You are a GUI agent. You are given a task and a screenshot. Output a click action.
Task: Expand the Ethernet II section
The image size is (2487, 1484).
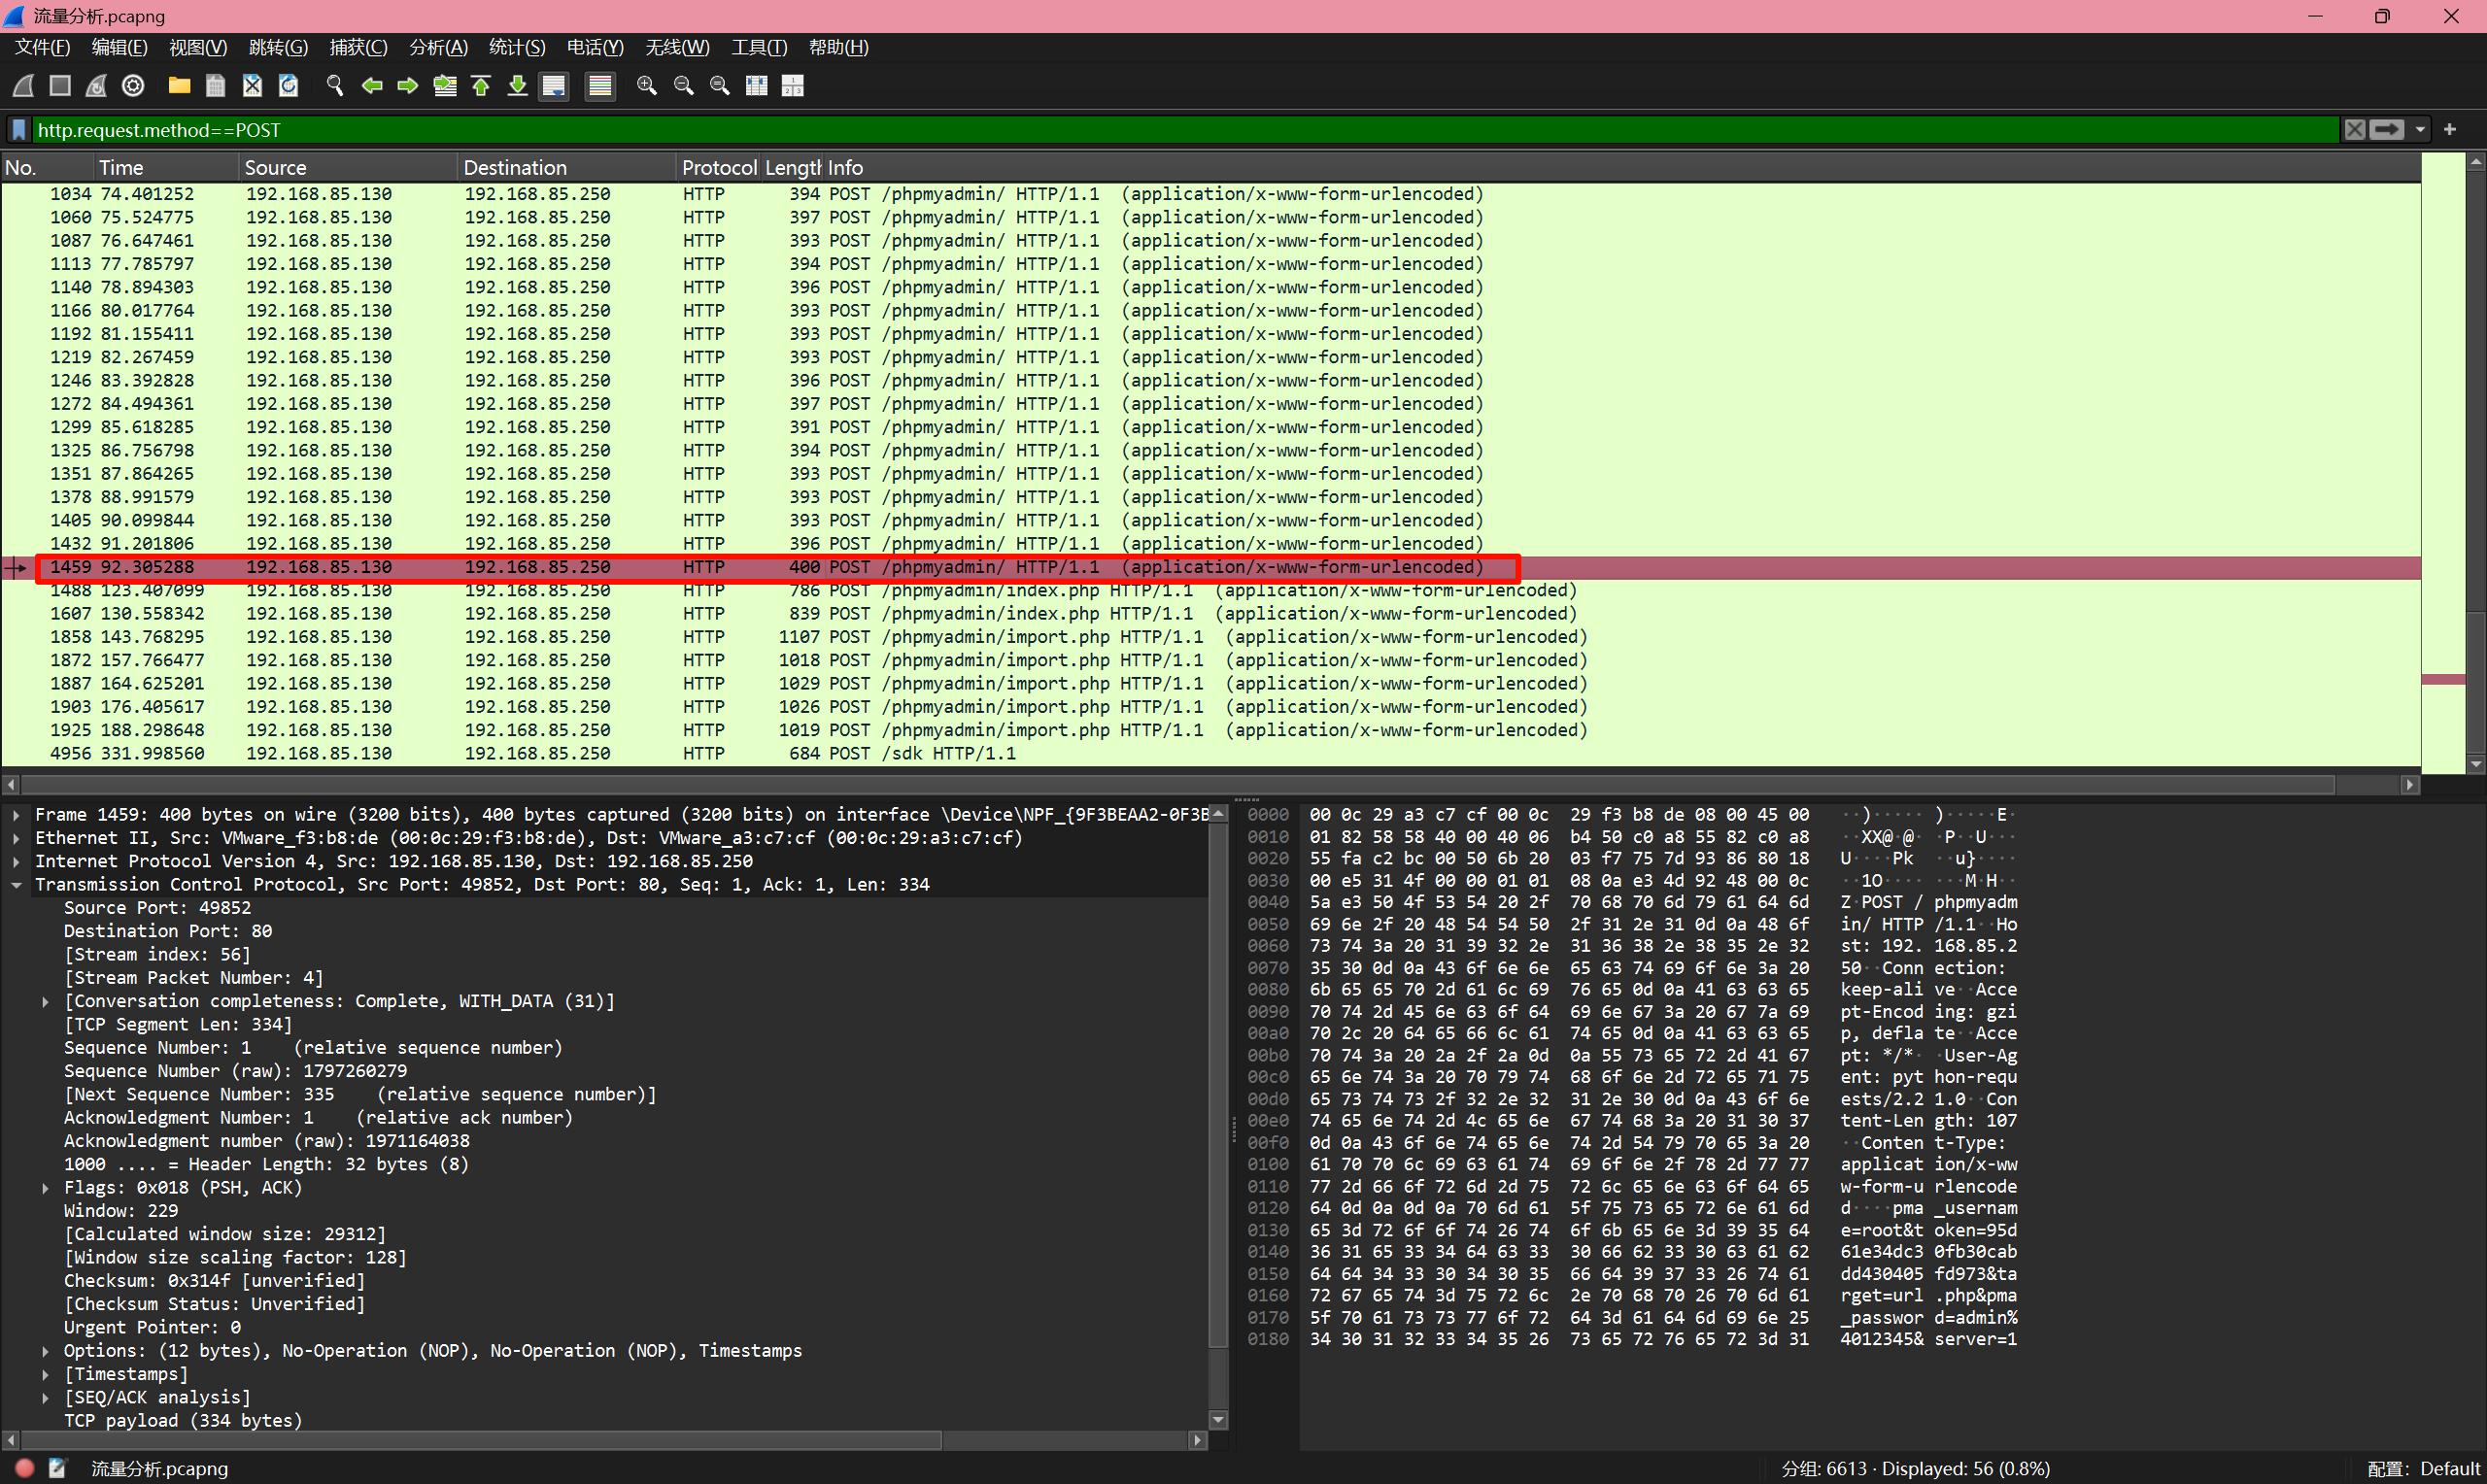[17, 838]
